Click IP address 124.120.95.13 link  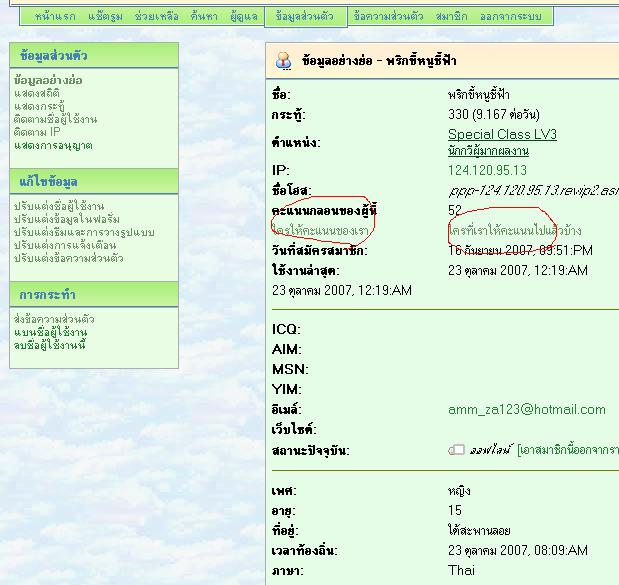click(x=487, y=170)
